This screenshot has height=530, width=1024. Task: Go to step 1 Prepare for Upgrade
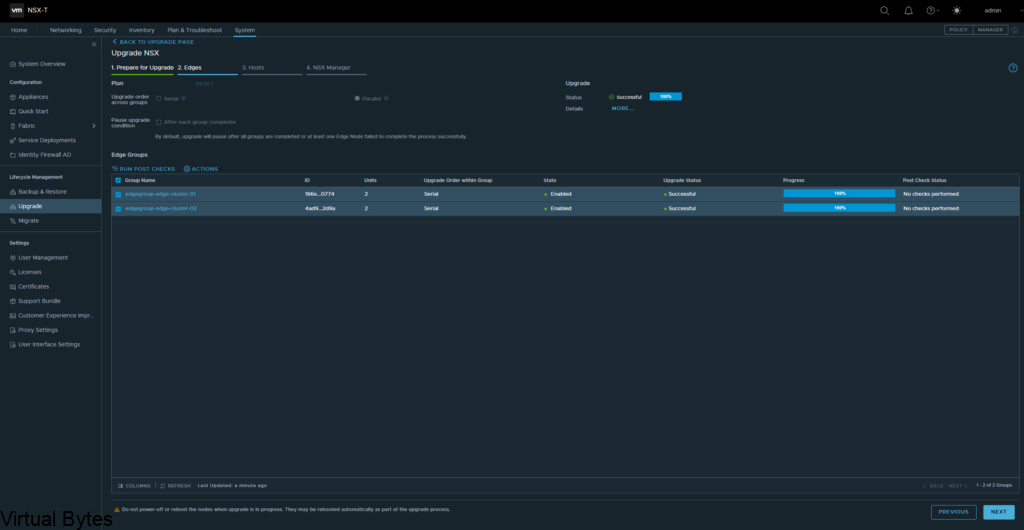point(142,68)
